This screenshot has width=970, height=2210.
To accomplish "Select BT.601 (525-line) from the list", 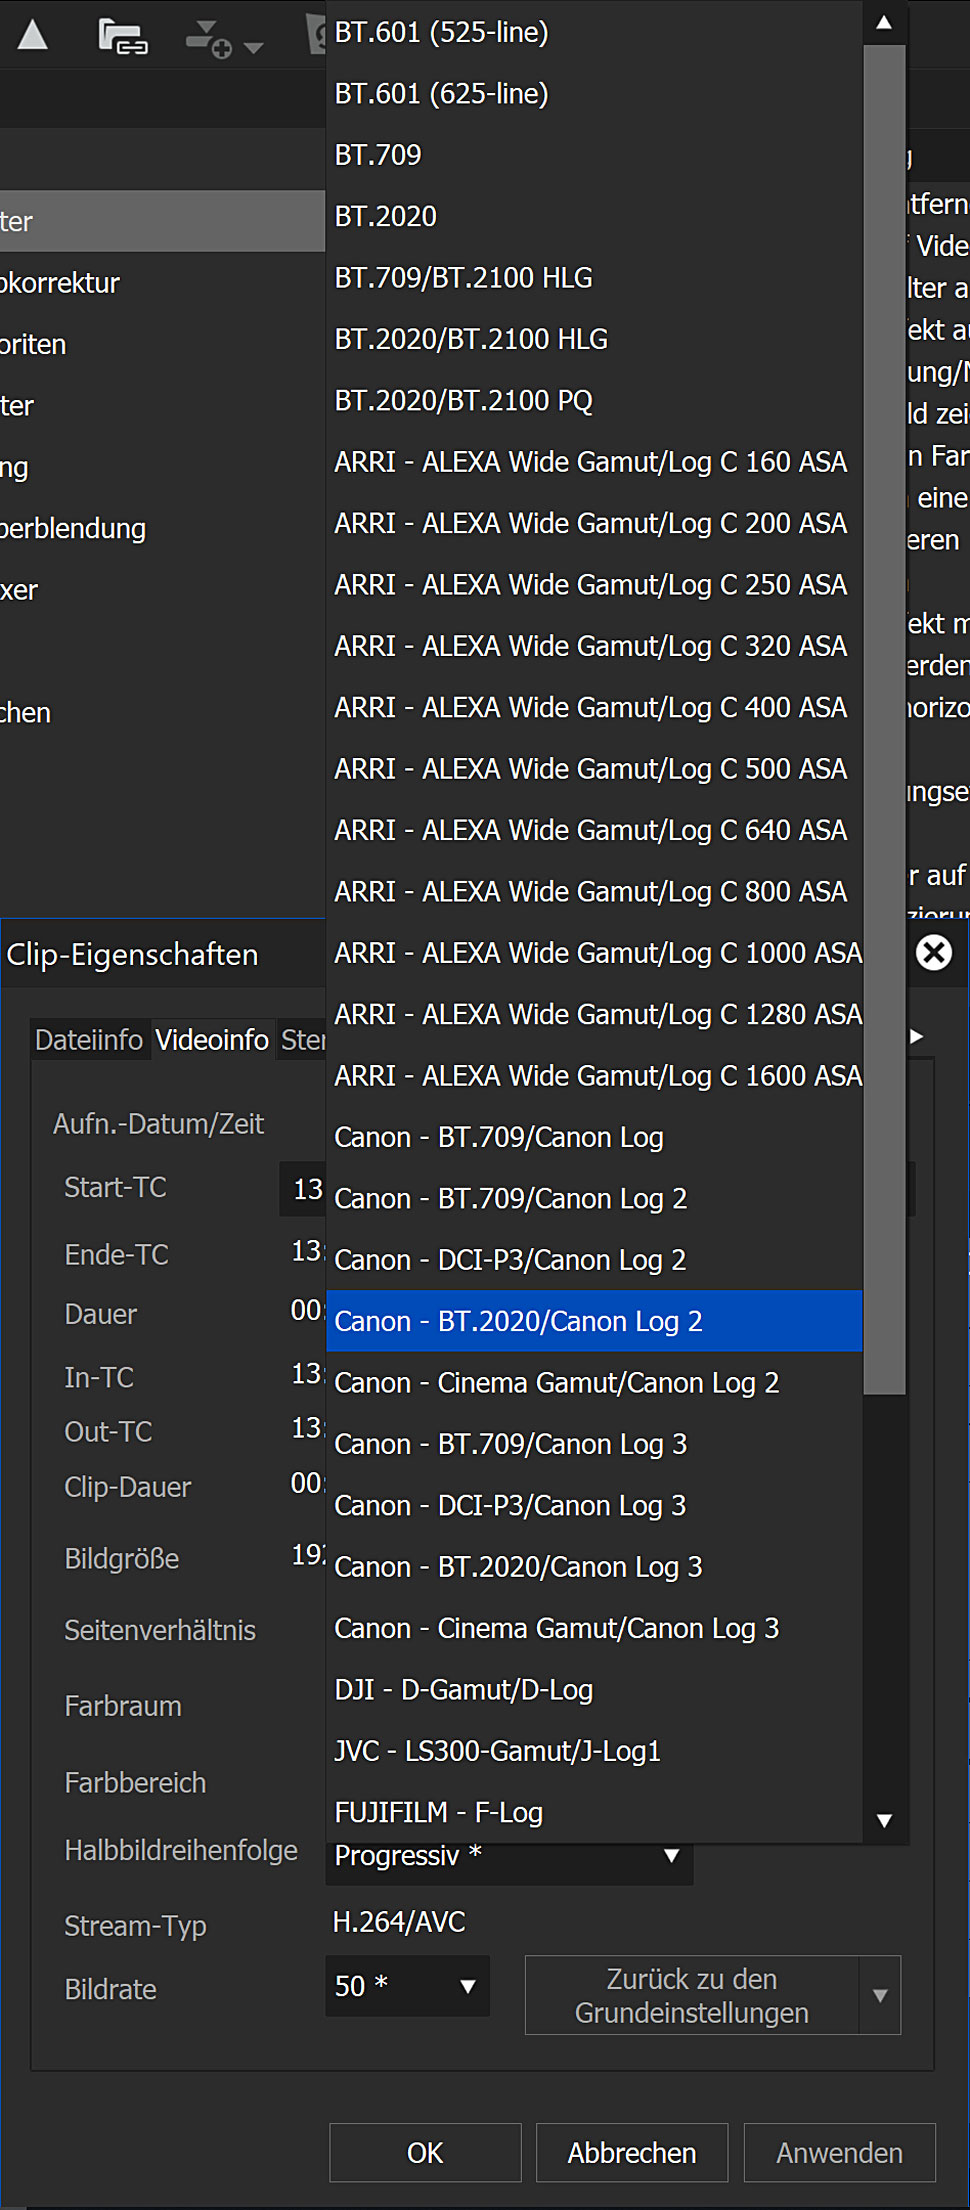I will [594, 32].
